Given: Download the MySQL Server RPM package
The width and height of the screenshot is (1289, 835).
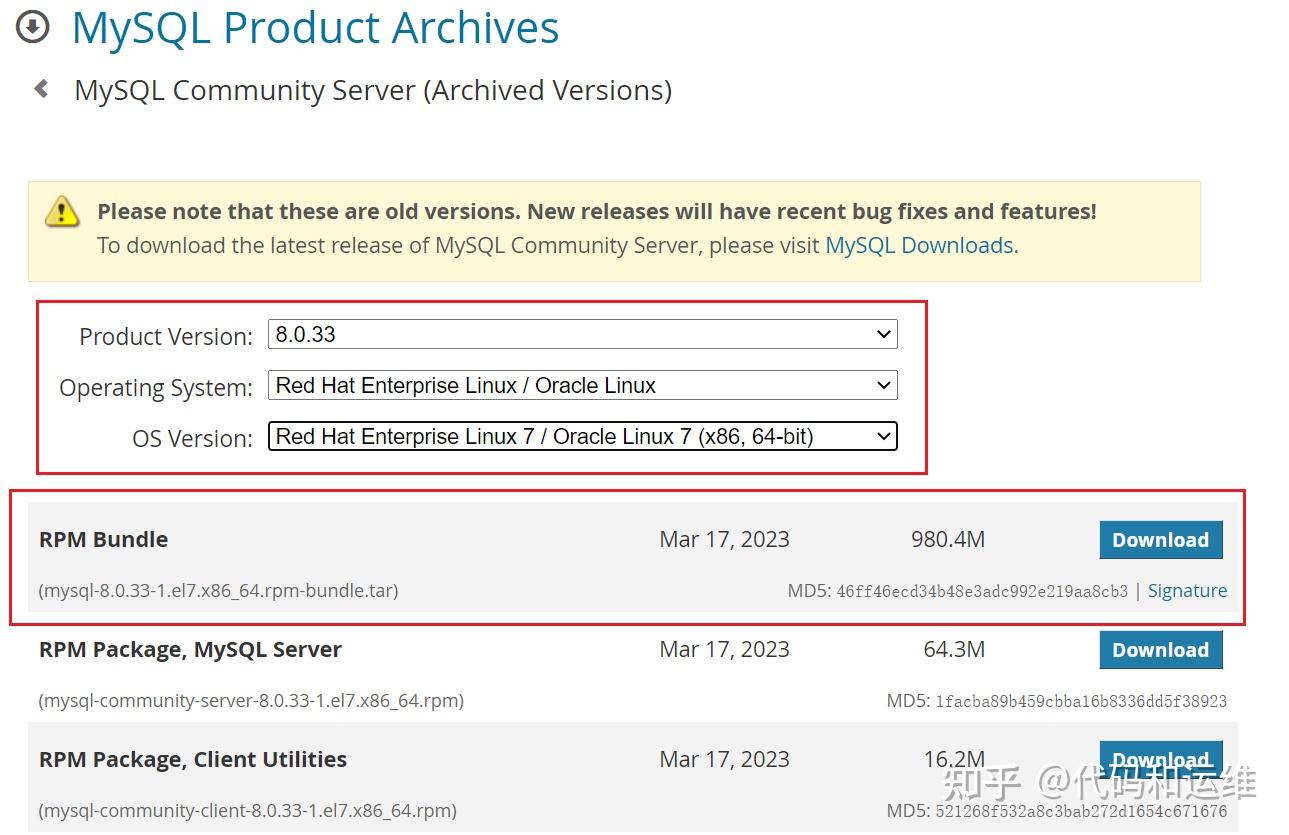Looking at the screenshot, I should [x=1160, y=650].
